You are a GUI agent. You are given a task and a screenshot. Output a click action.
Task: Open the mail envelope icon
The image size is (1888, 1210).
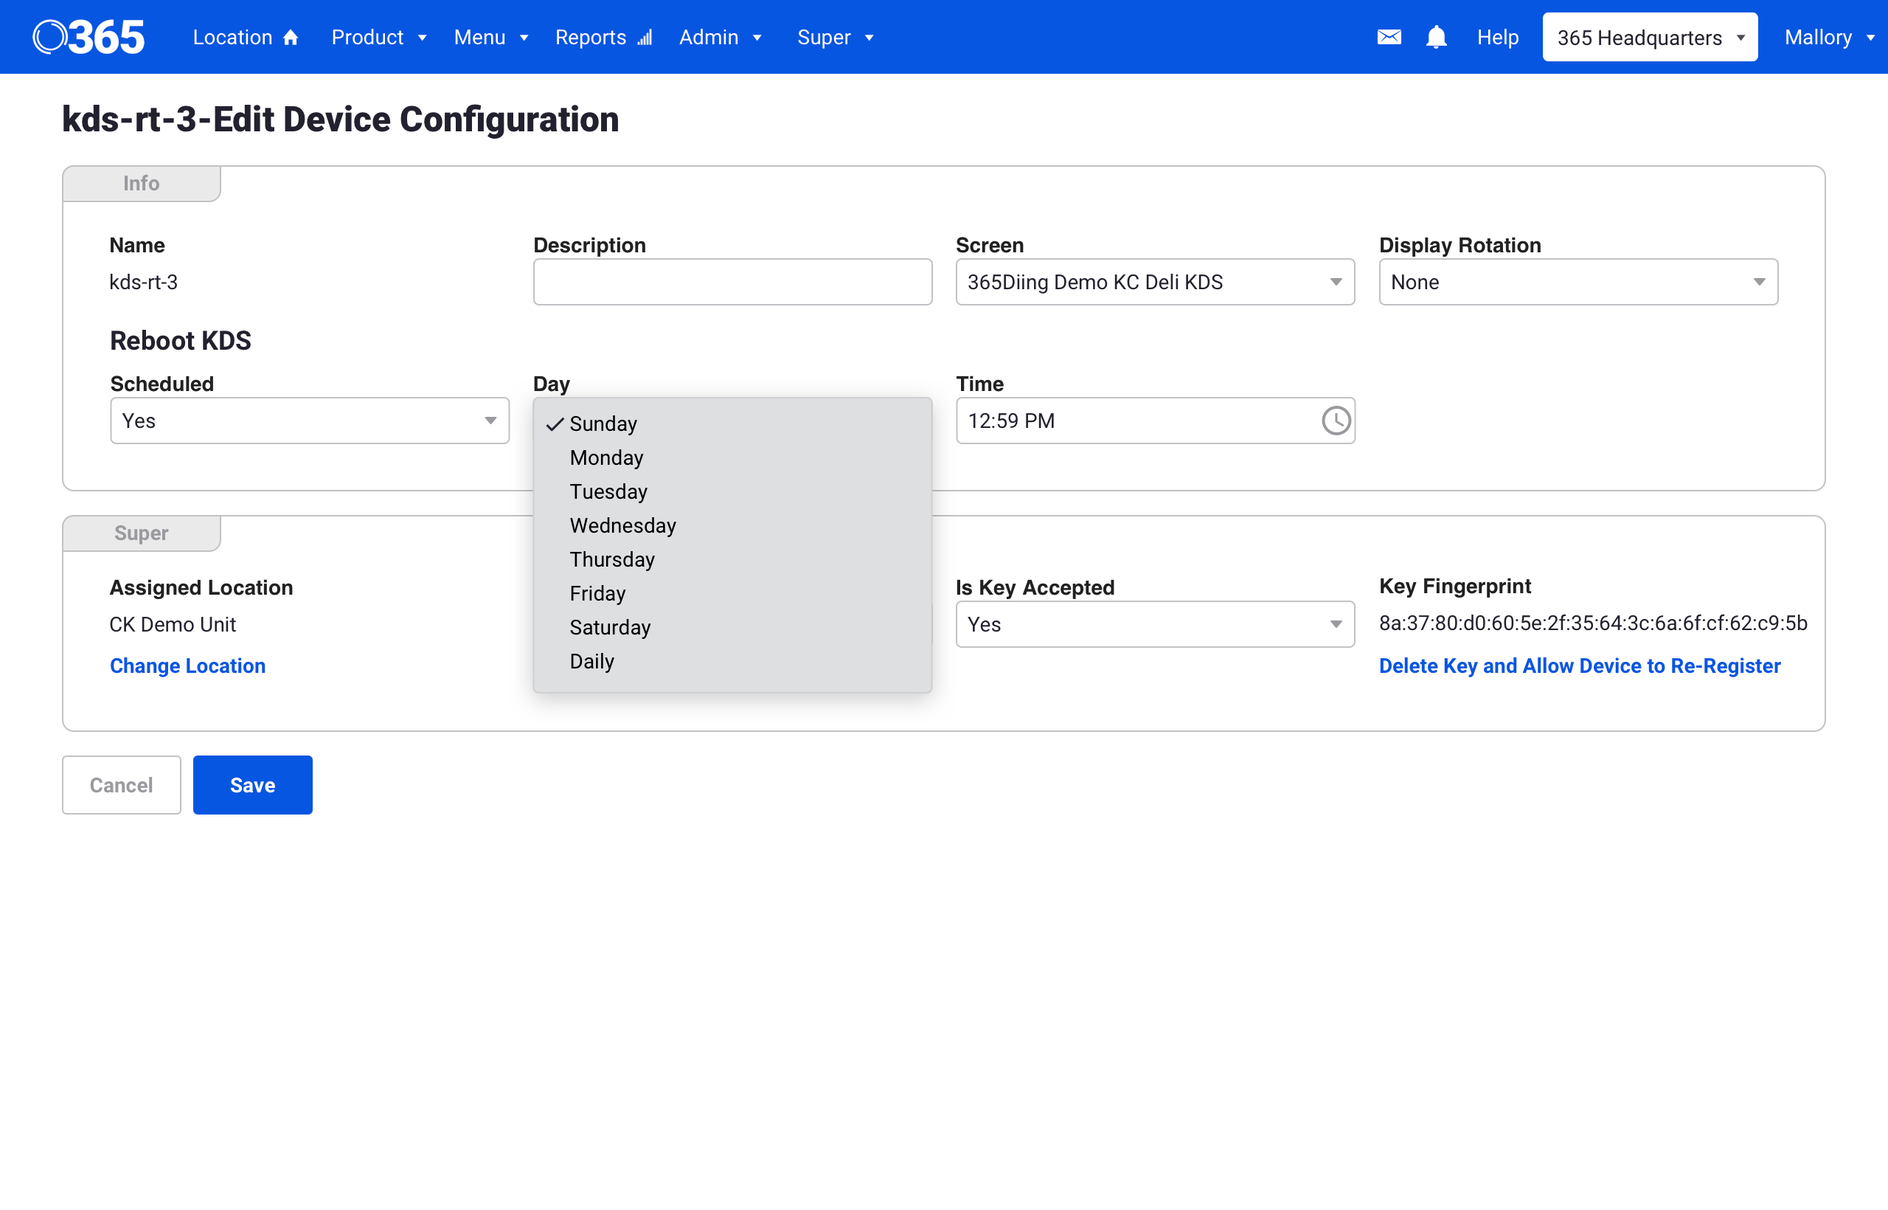[1388, 37]
